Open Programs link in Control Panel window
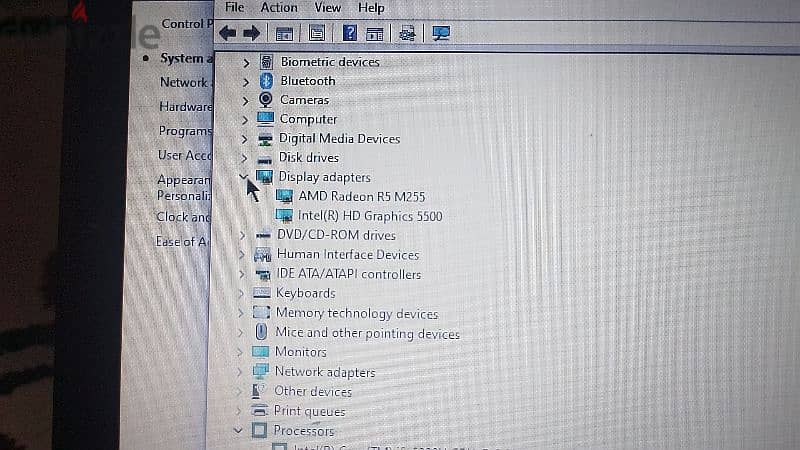 coord(185,131)
